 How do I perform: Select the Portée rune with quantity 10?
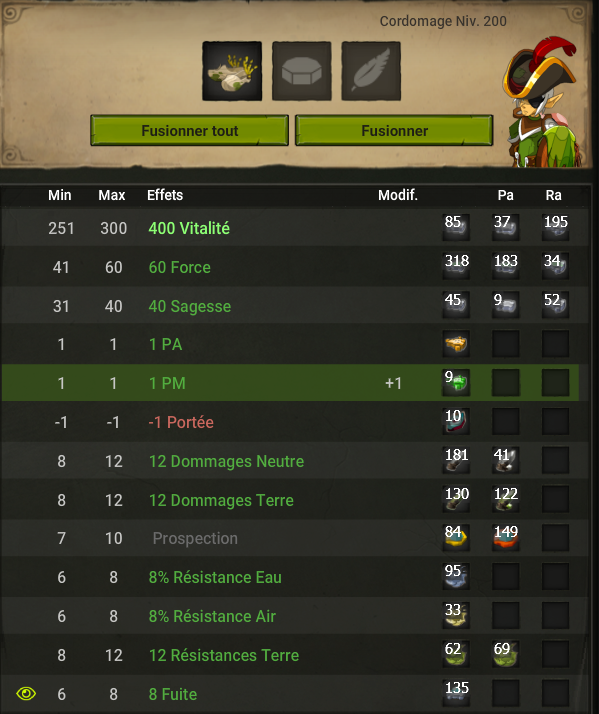[x=456, y=421]
